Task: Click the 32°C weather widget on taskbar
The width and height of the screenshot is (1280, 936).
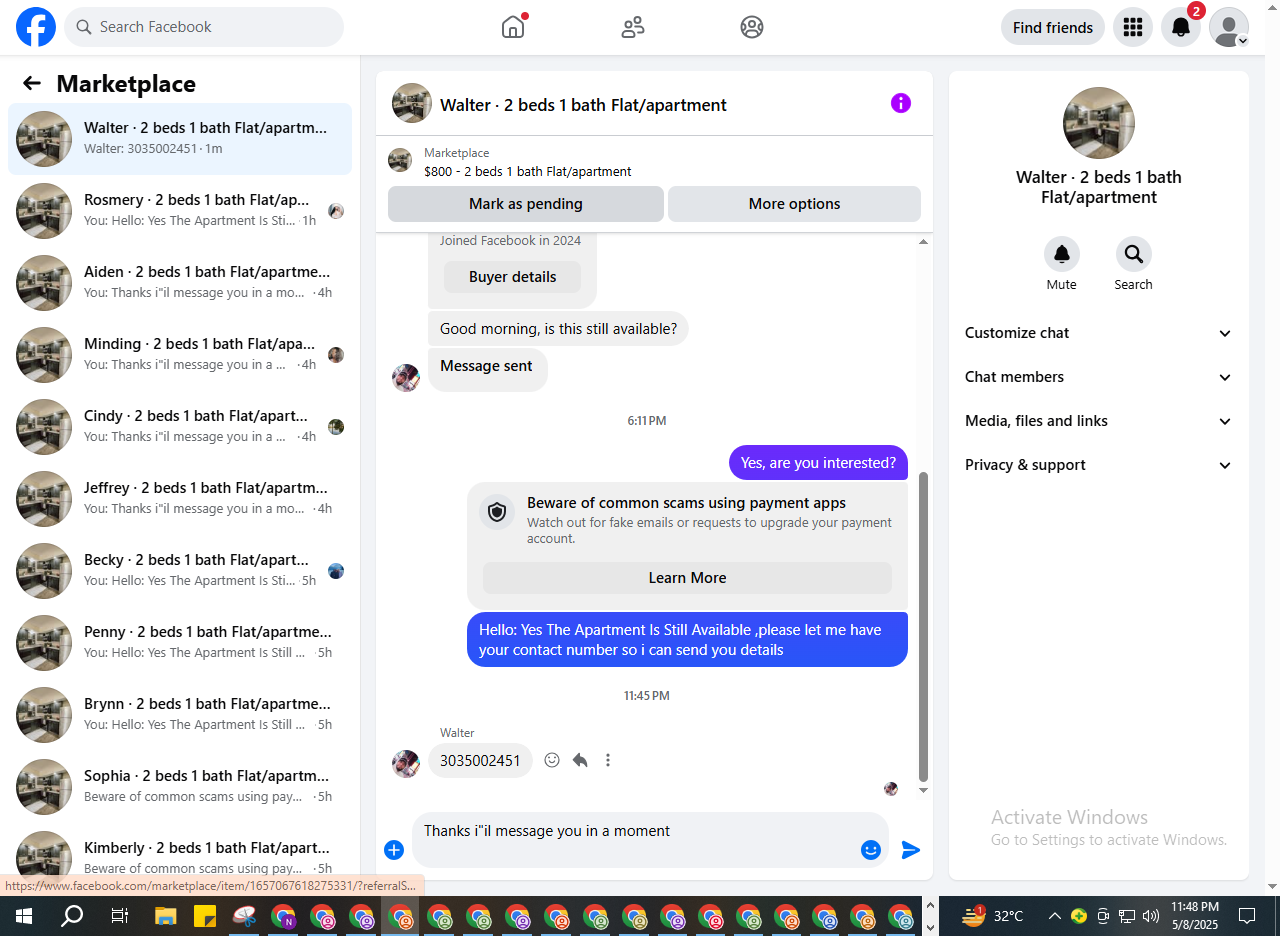Action: (993, 915)
